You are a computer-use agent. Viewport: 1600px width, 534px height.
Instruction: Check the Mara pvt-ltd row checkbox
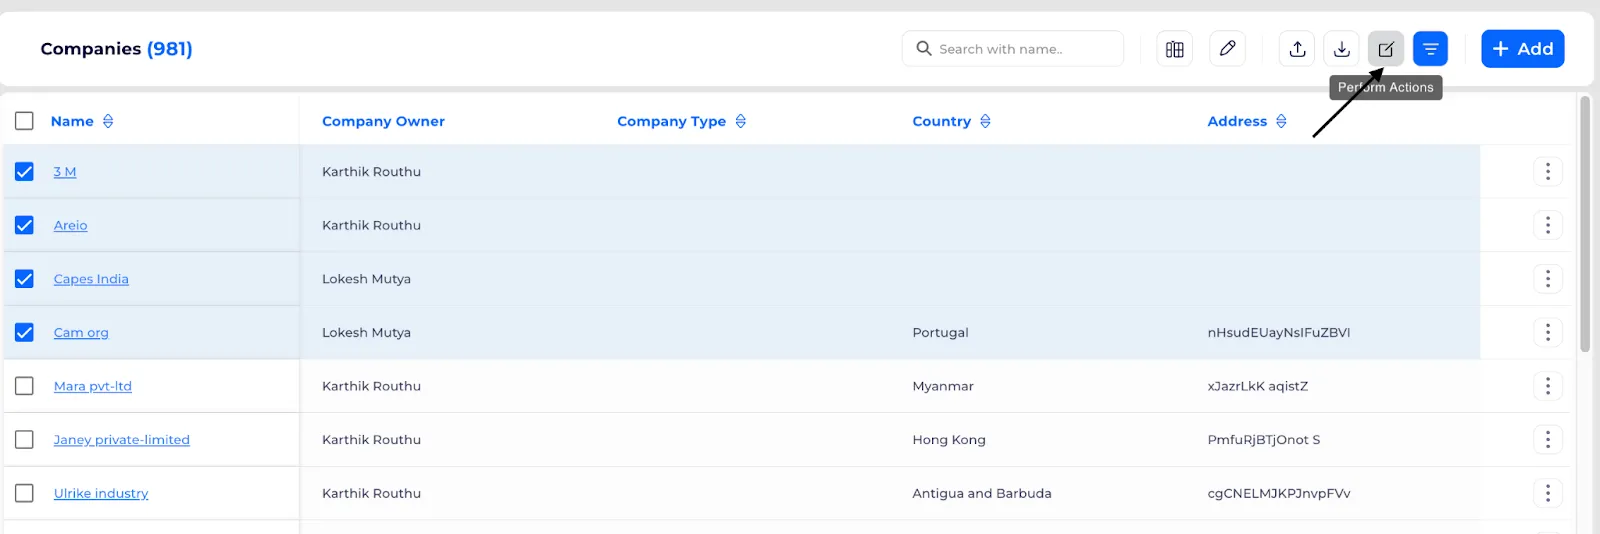tap(25, 386)
